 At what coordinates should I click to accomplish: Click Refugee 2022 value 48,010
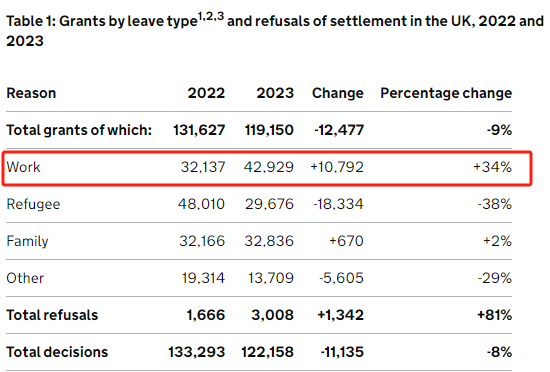tap(201, 204)
